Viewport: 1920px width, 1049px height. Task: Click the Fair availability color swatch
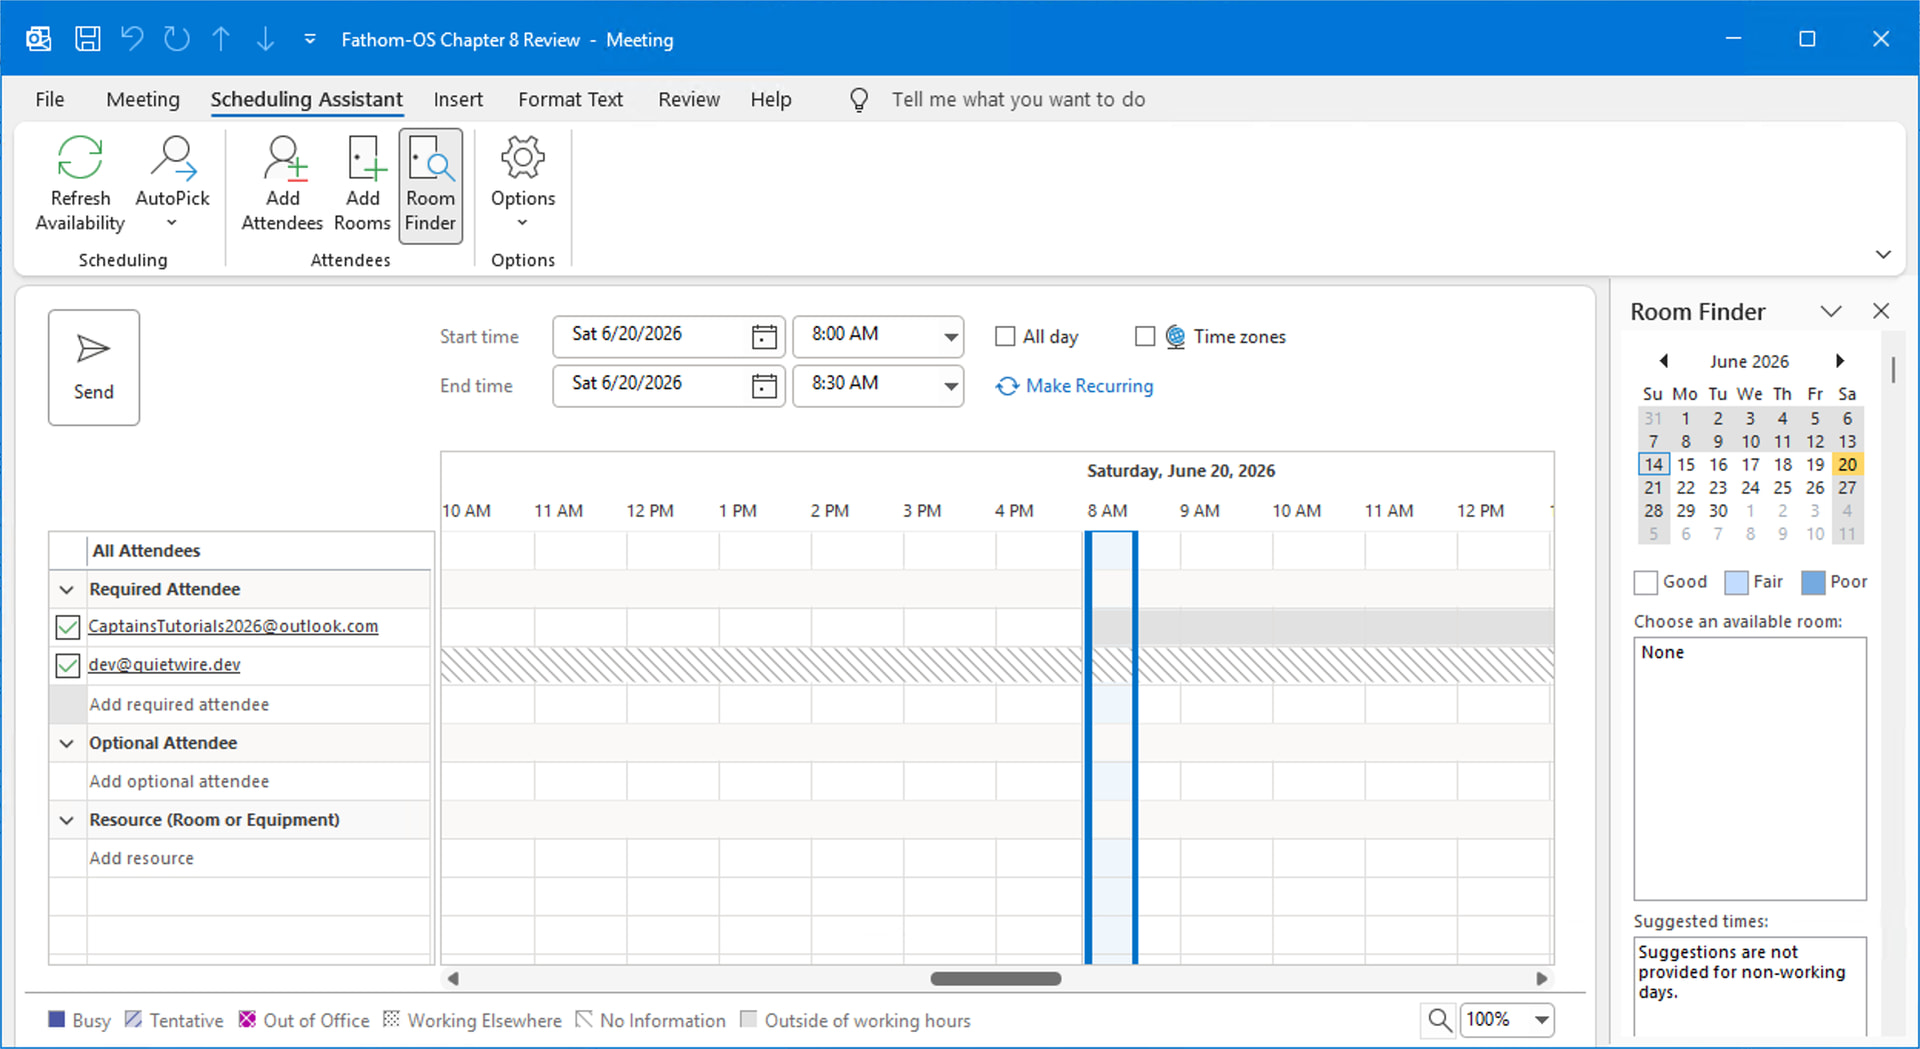pos(1737,583)
